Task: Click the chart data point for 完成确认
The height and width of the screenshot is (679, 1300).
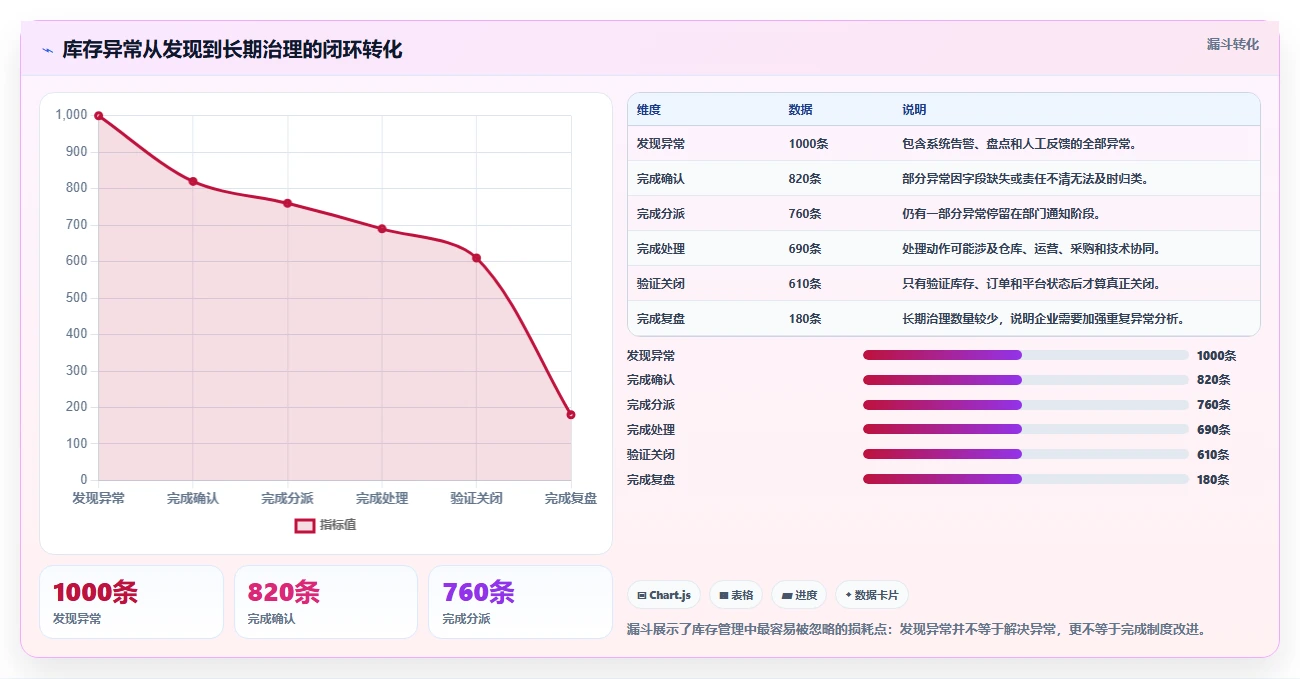Action: pos(193,181)
